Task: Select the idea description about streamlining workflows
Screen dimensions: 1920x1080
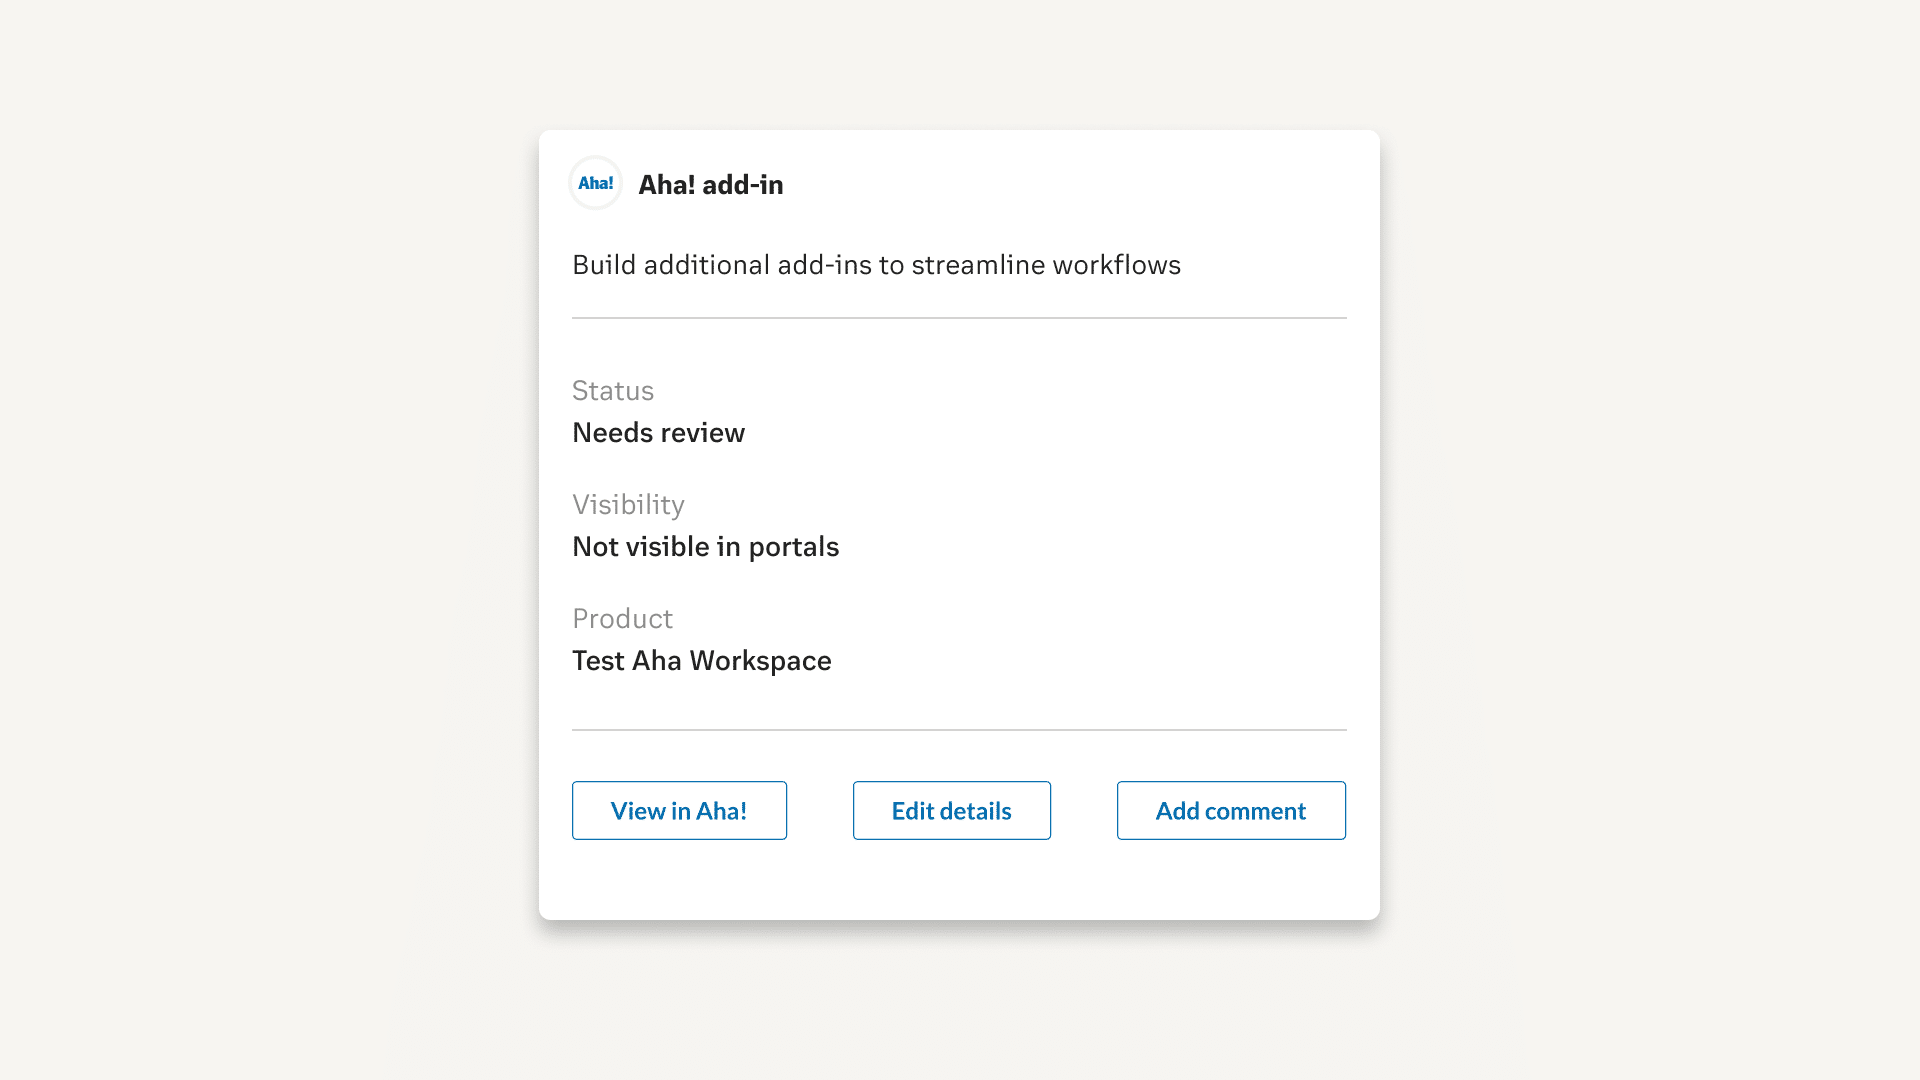Action: [876, 265]
